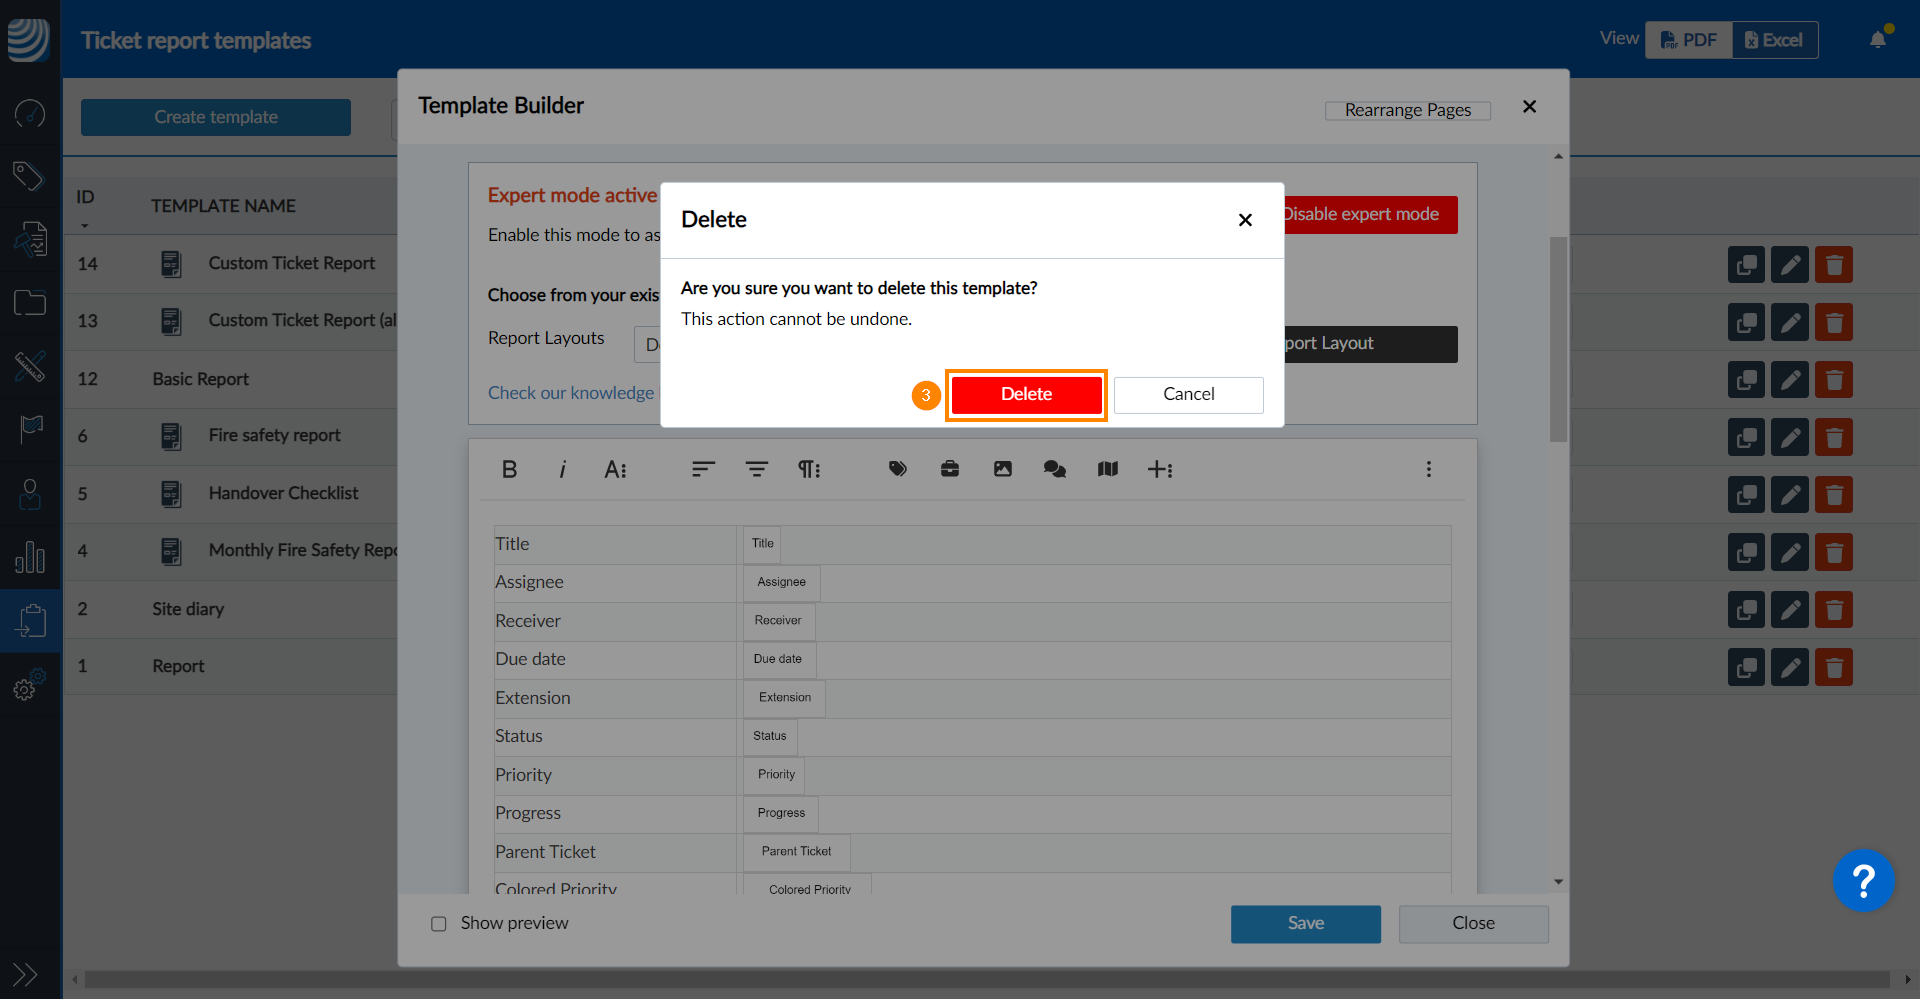Open the editor's vertical ellipsis menu
The image size is (1920, 999).
tap(1428, 470)
